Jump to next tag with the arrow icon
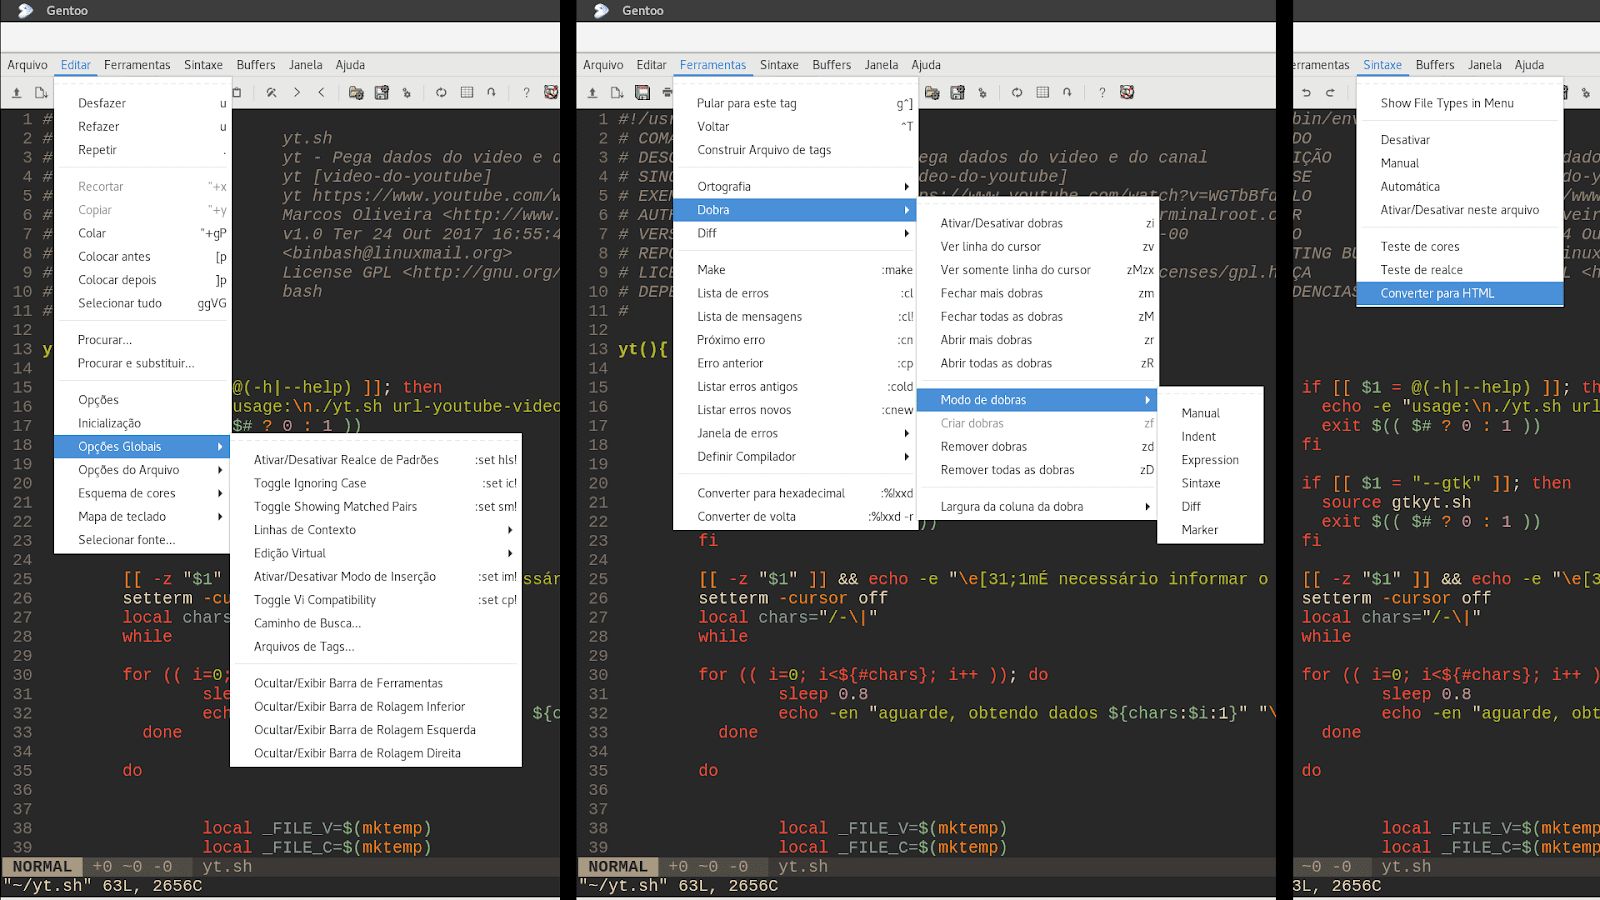The width and height of the screenshot is (1600, 900). tap(297, 92)
